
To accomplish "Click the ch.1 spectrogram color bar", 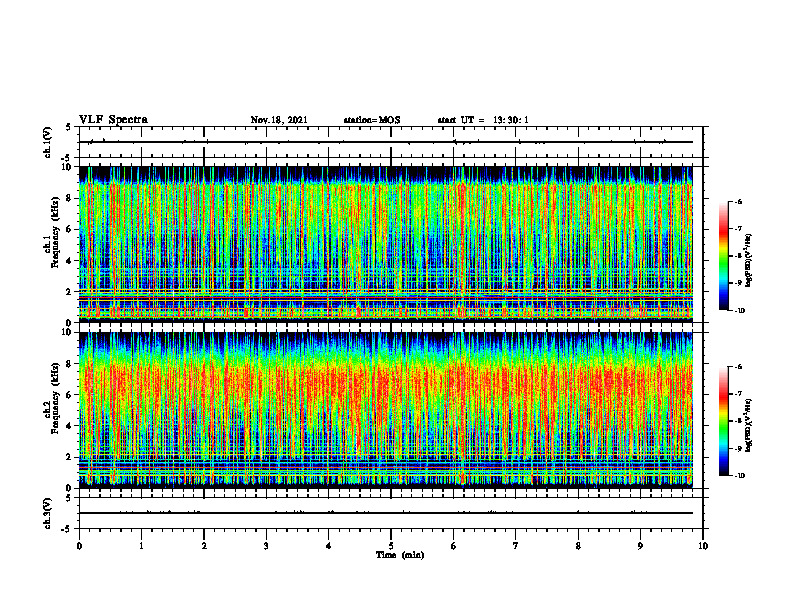I will coord(723,256).
